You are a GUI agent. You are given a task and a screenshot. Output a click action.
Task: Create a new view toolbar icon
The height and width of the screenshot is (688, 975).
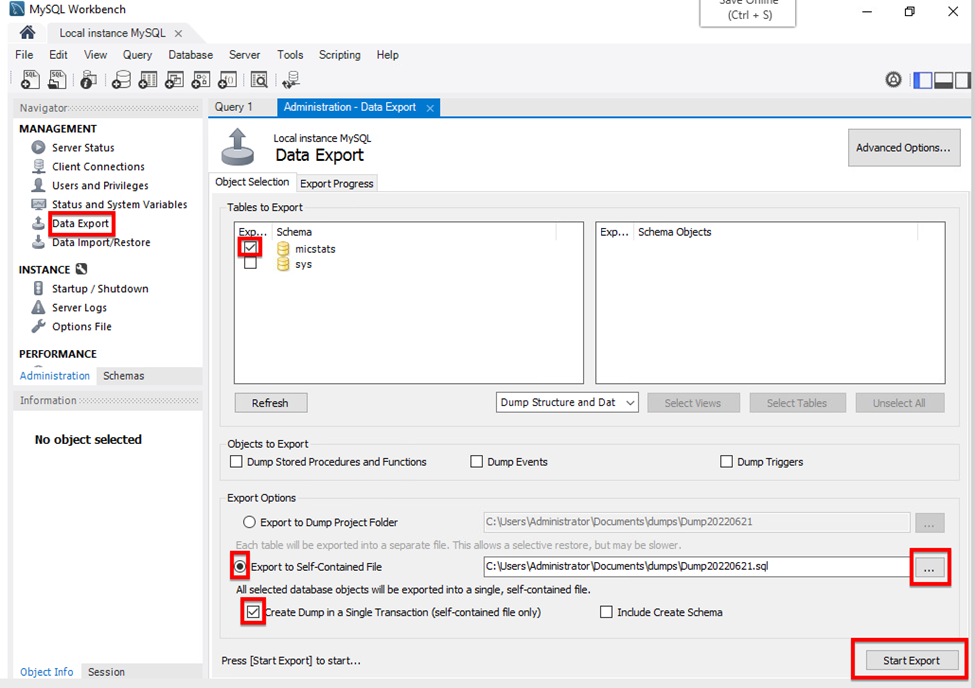pos(174,80)
